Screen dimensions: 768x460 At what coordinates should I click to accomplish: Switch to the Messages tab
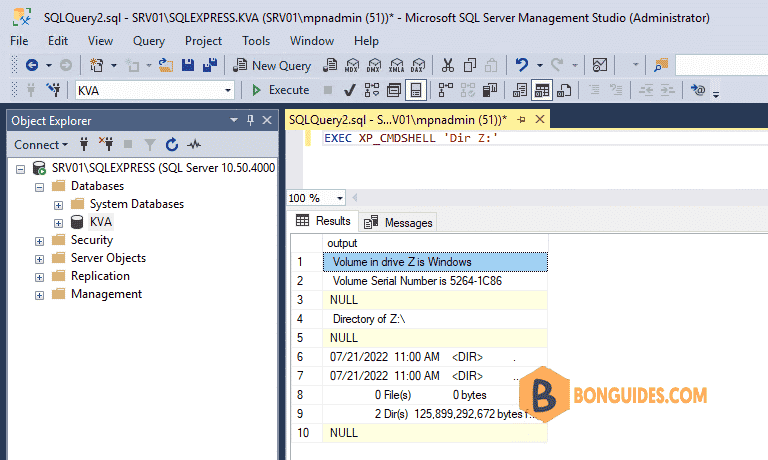(399, 222)
